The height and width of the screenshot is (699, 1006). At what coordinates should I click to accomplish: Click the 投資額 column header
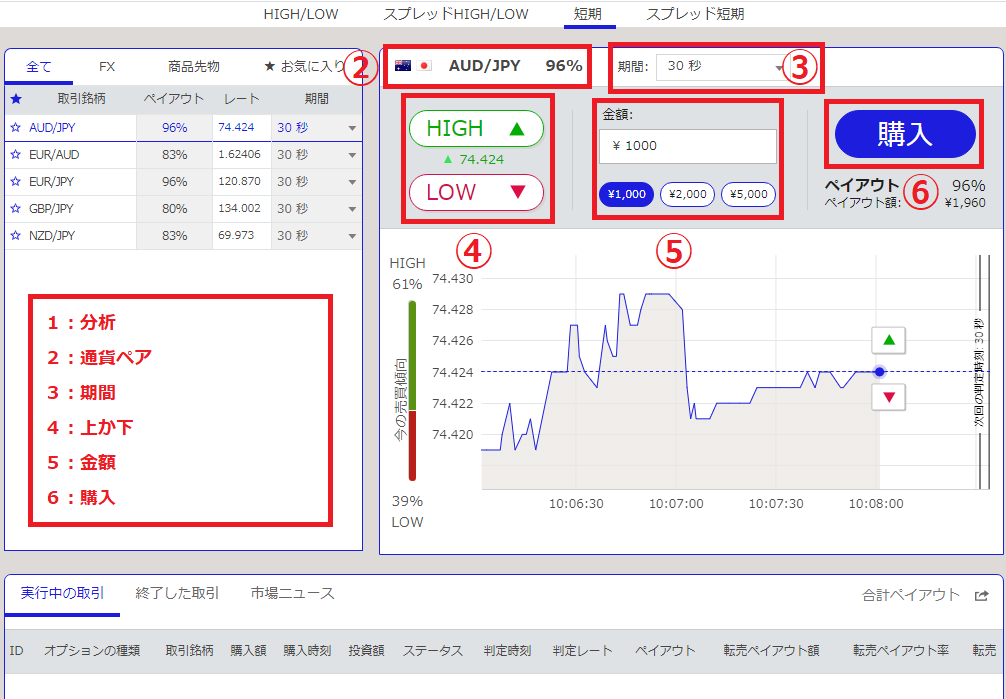click(x=366, y=651)
